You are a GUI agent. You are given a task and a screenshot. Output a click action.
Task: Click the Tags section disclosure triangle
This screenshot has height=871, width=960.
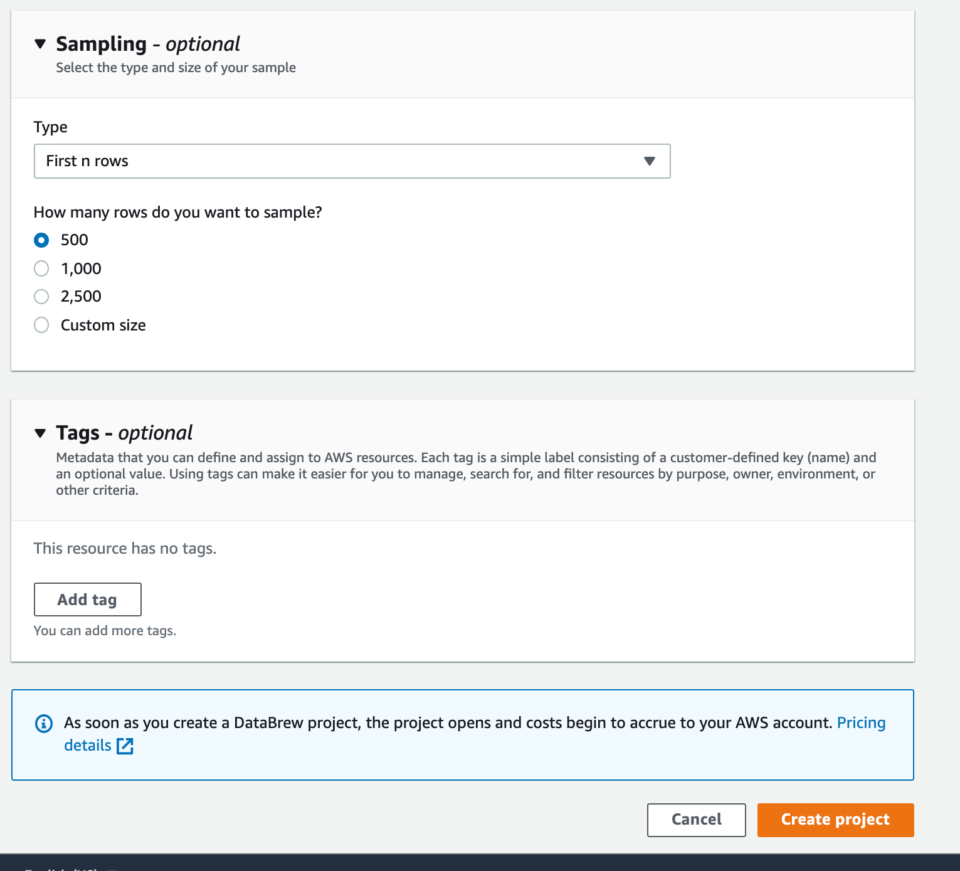tap(40, 433)
